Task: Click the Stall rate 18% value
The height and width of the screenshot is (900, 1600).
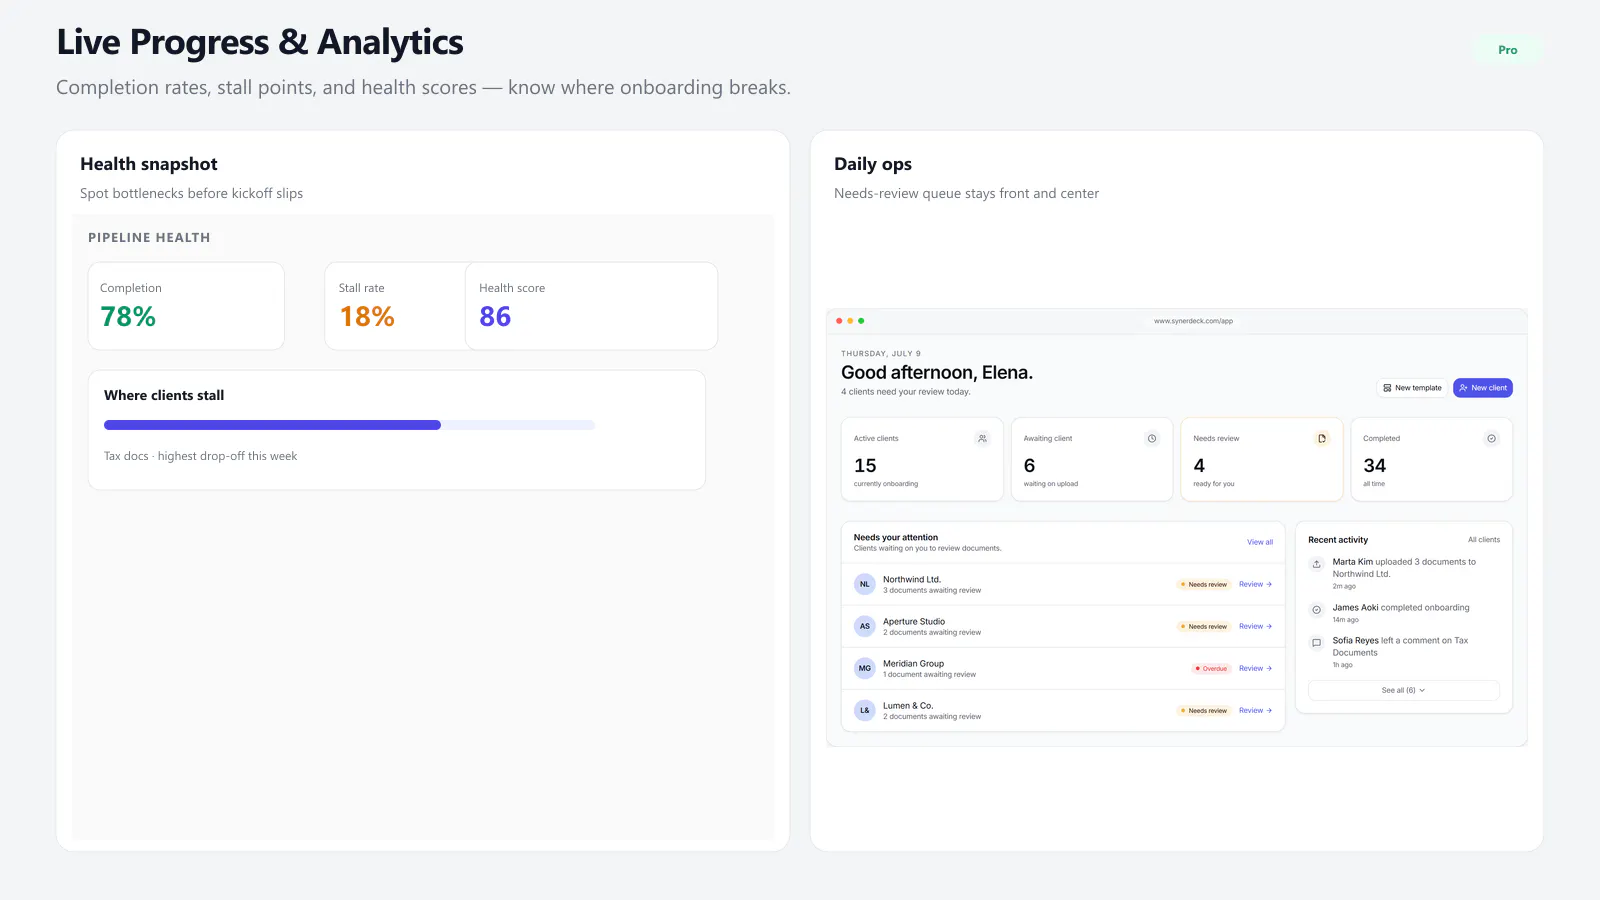Action: 367,317
